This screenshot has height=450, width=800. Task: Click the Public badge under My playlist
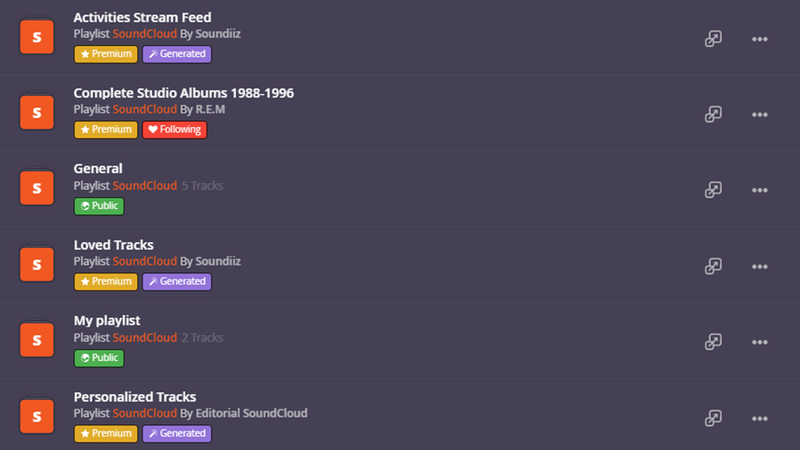pyautogui.click(x=99, y=358)
